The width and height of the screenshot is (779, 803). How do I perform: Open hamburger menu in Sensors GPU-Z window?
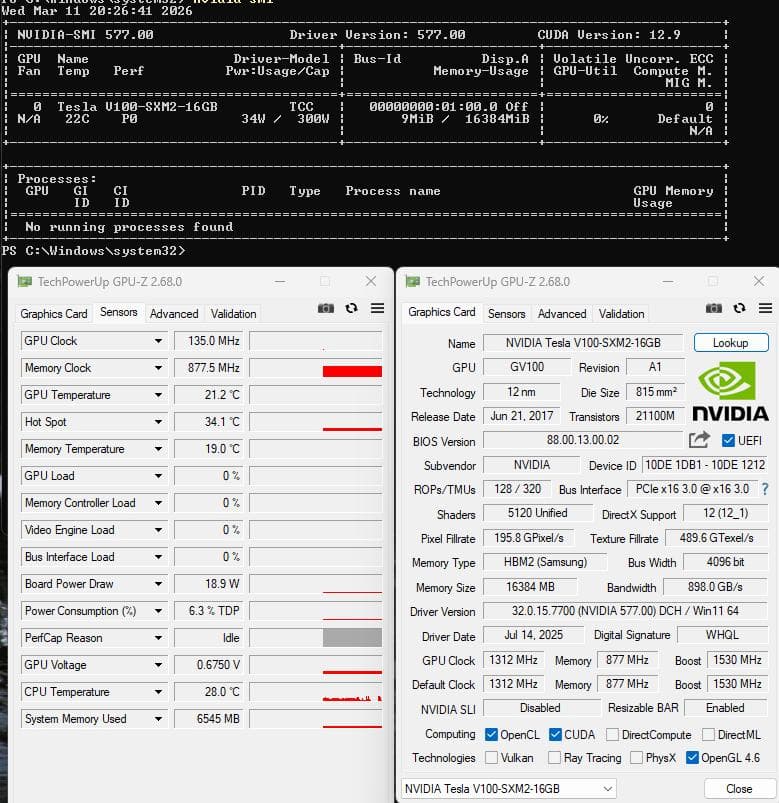point(377,308)
